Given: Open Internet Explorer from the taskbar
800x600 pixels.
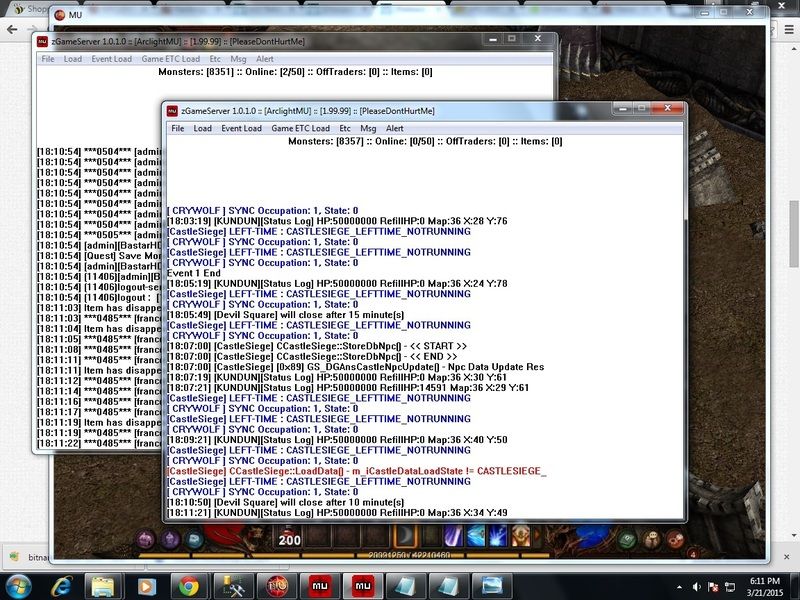Looking at the screenshot, I should coord(62,584).
